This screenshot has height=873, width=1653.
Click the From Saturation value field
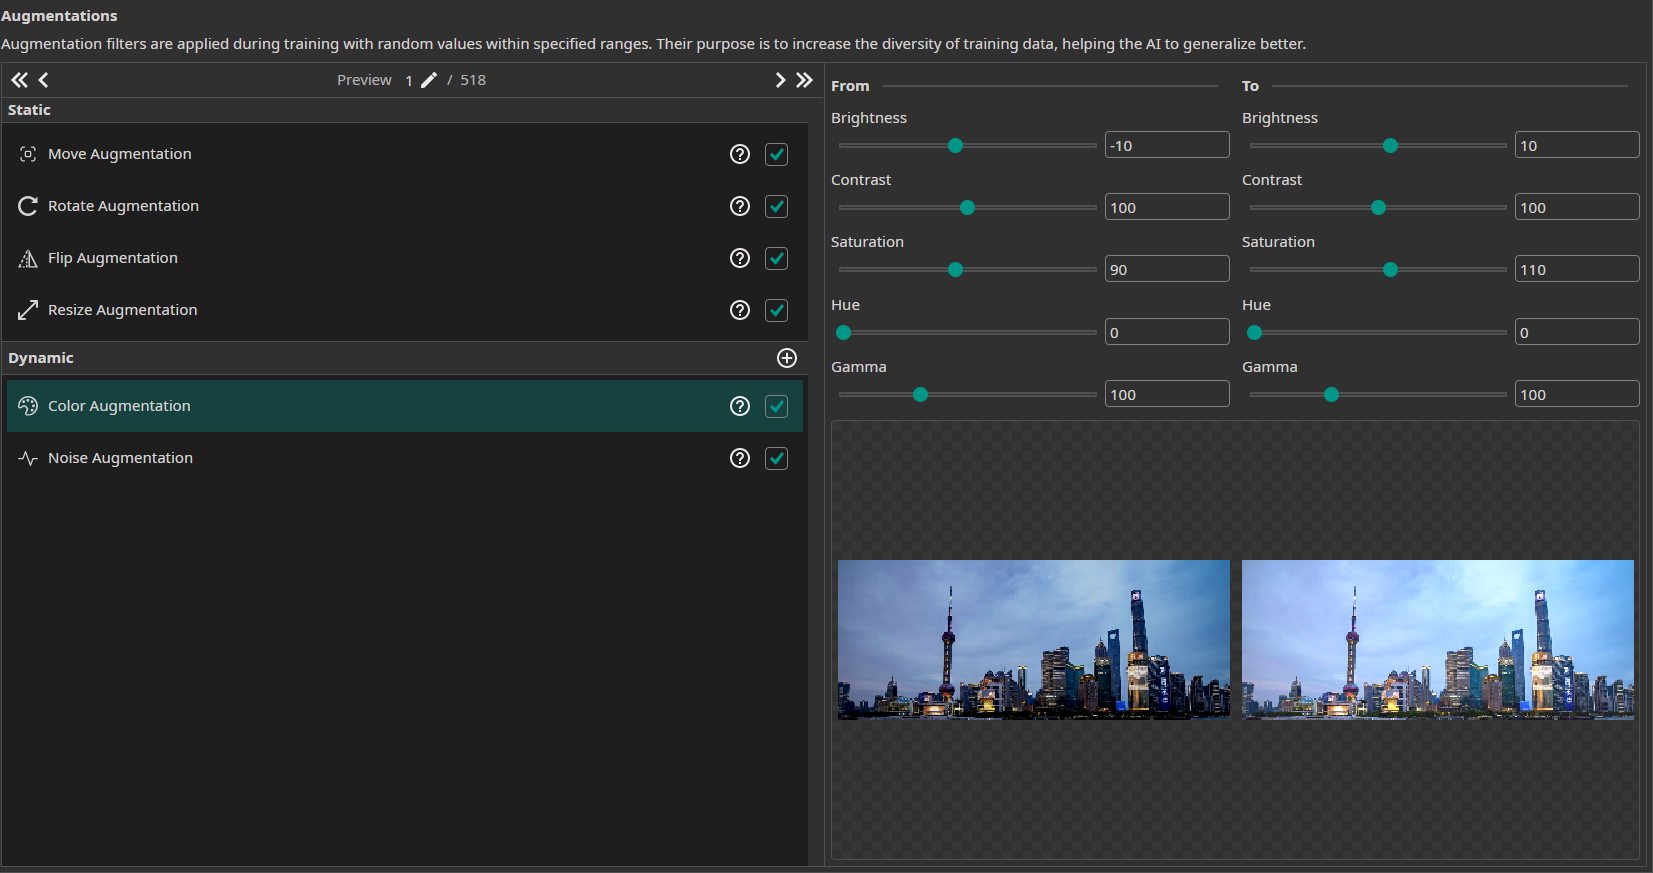click(1166, 270)
